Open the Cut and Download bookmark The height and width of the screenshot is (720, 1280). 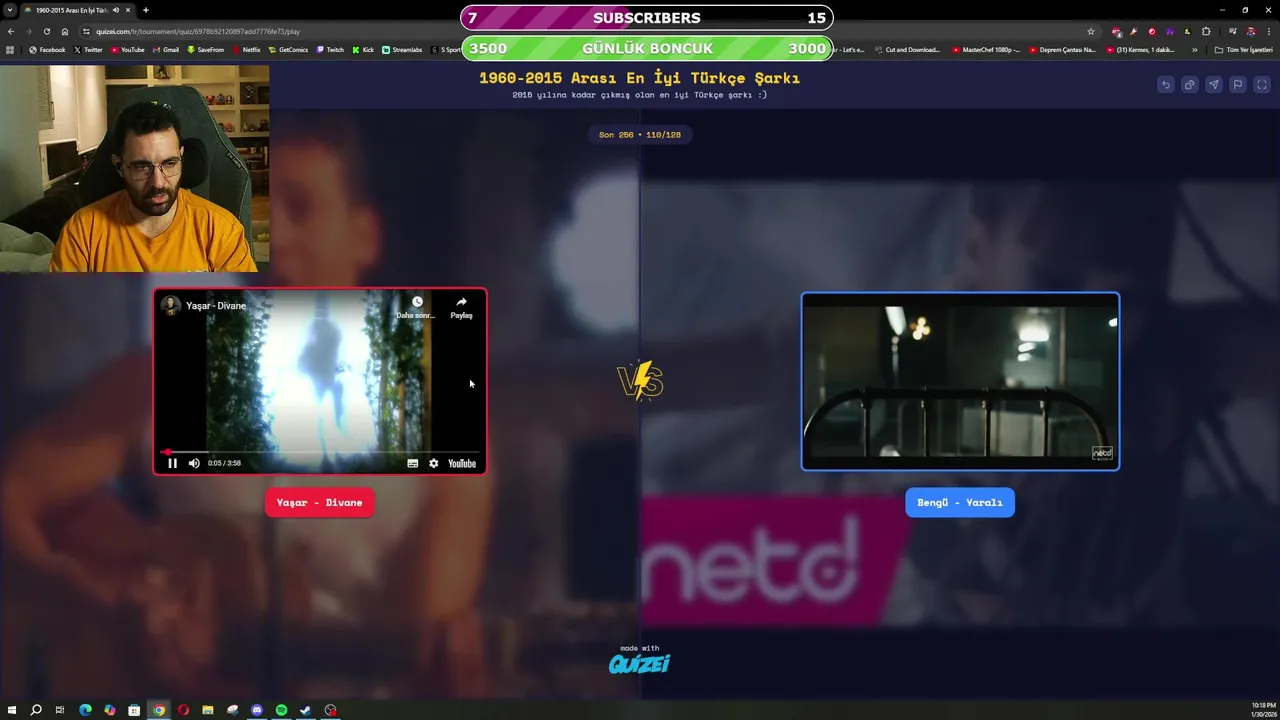(x=907, y=49)
